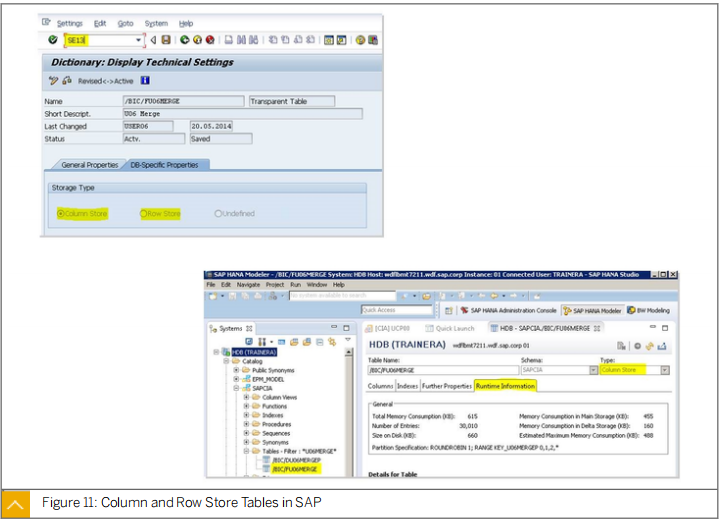The height and width of the screenshot is (521, 719).
Task: Open the Settings menu in SAP GUI
Action: pos(70,23)
